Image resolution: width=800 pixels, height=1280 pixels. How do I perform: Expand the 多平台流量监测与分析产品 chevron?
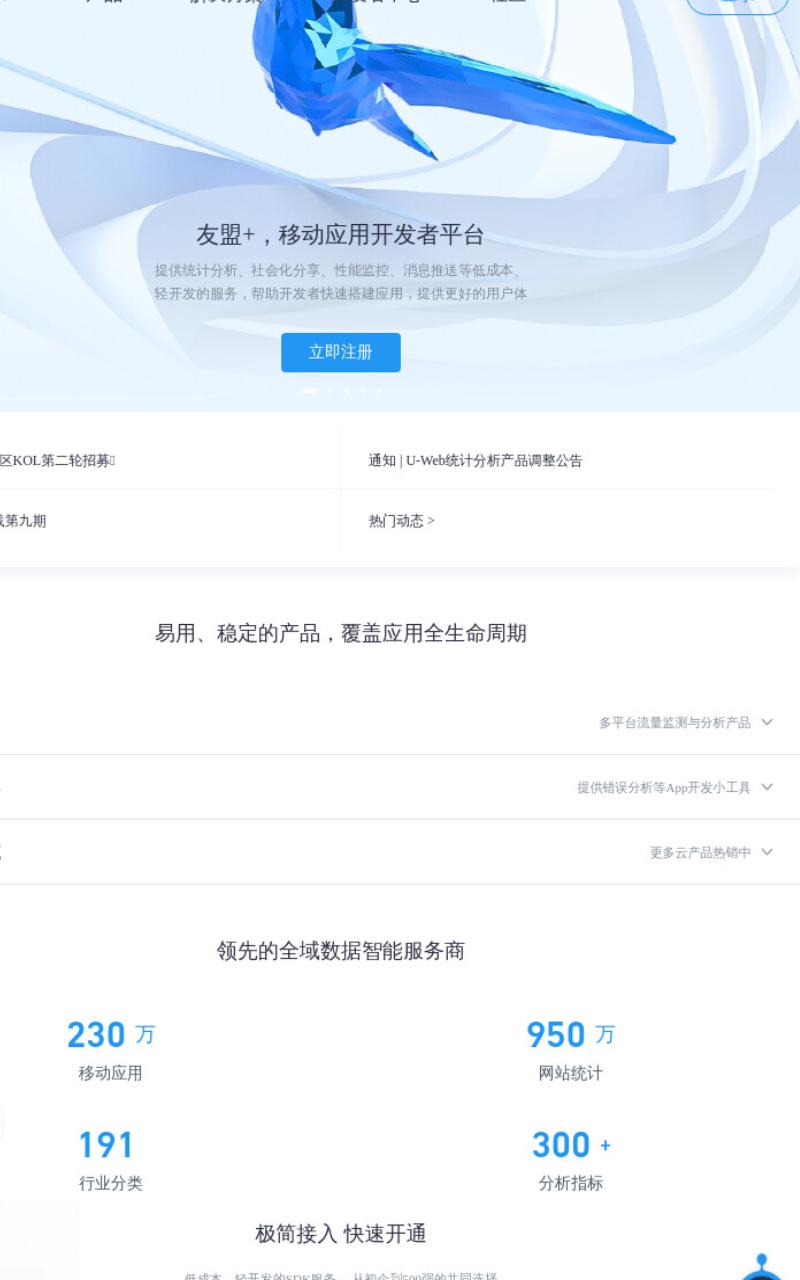tap(767, 722)
